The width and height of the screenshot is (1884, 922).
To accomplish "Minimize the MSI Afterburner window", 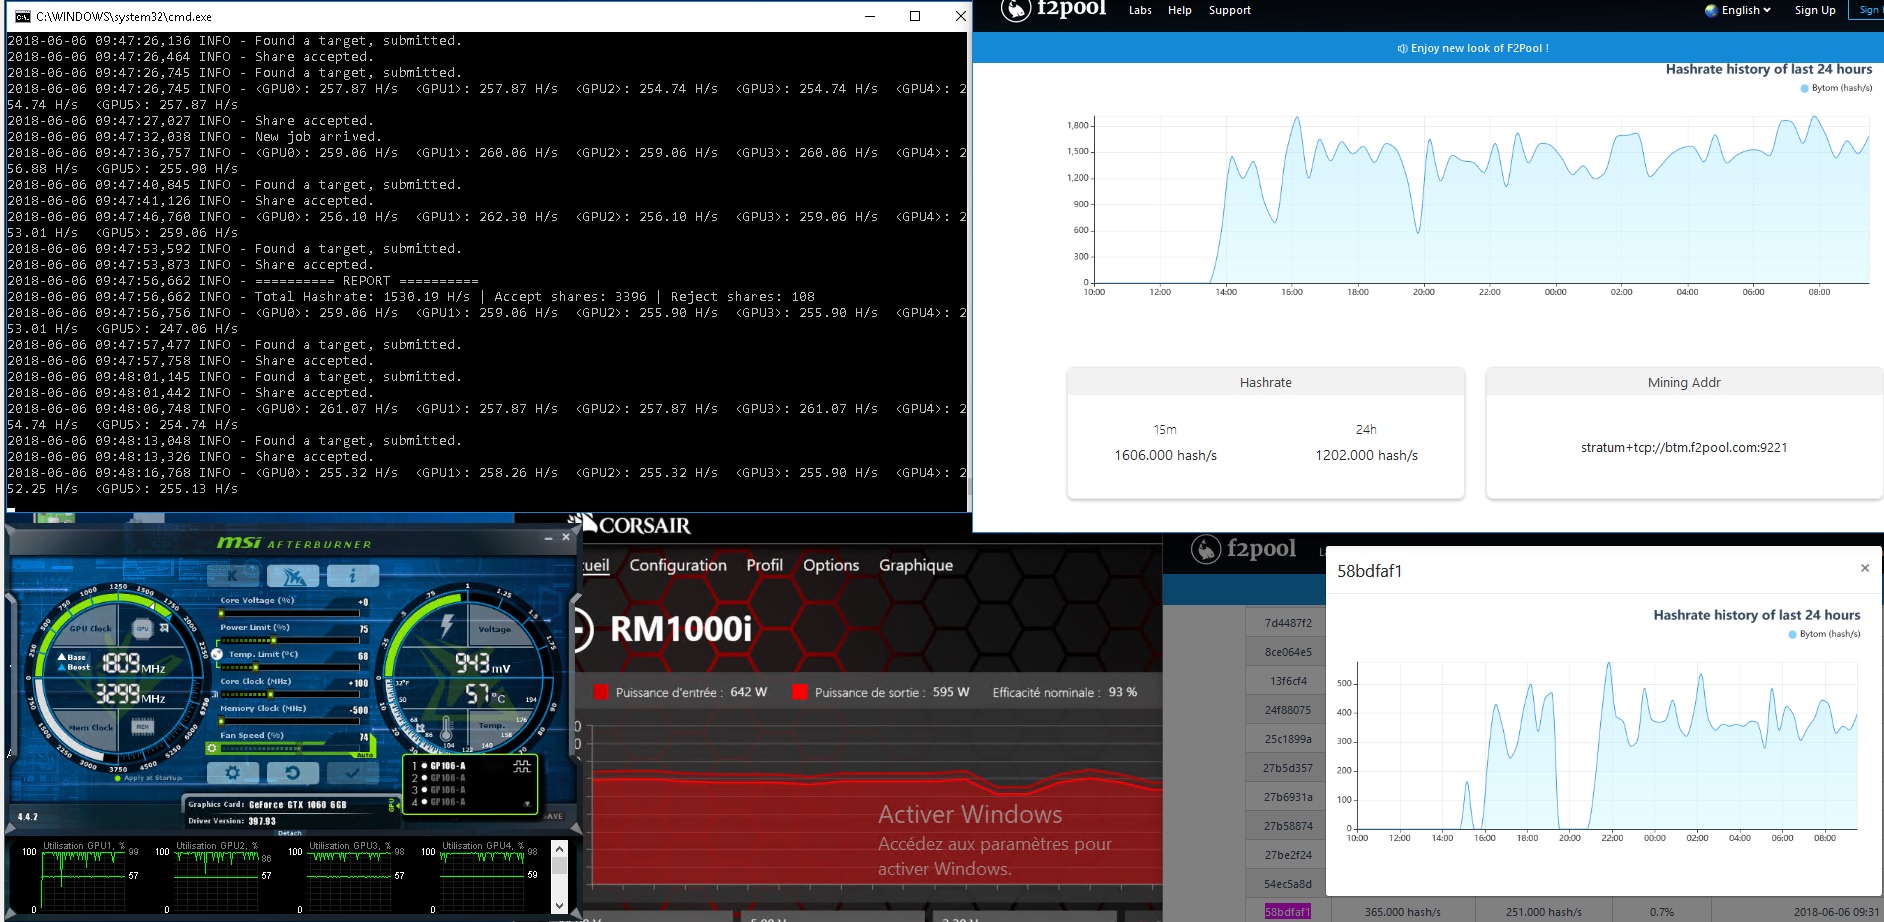I will point(548,538).
